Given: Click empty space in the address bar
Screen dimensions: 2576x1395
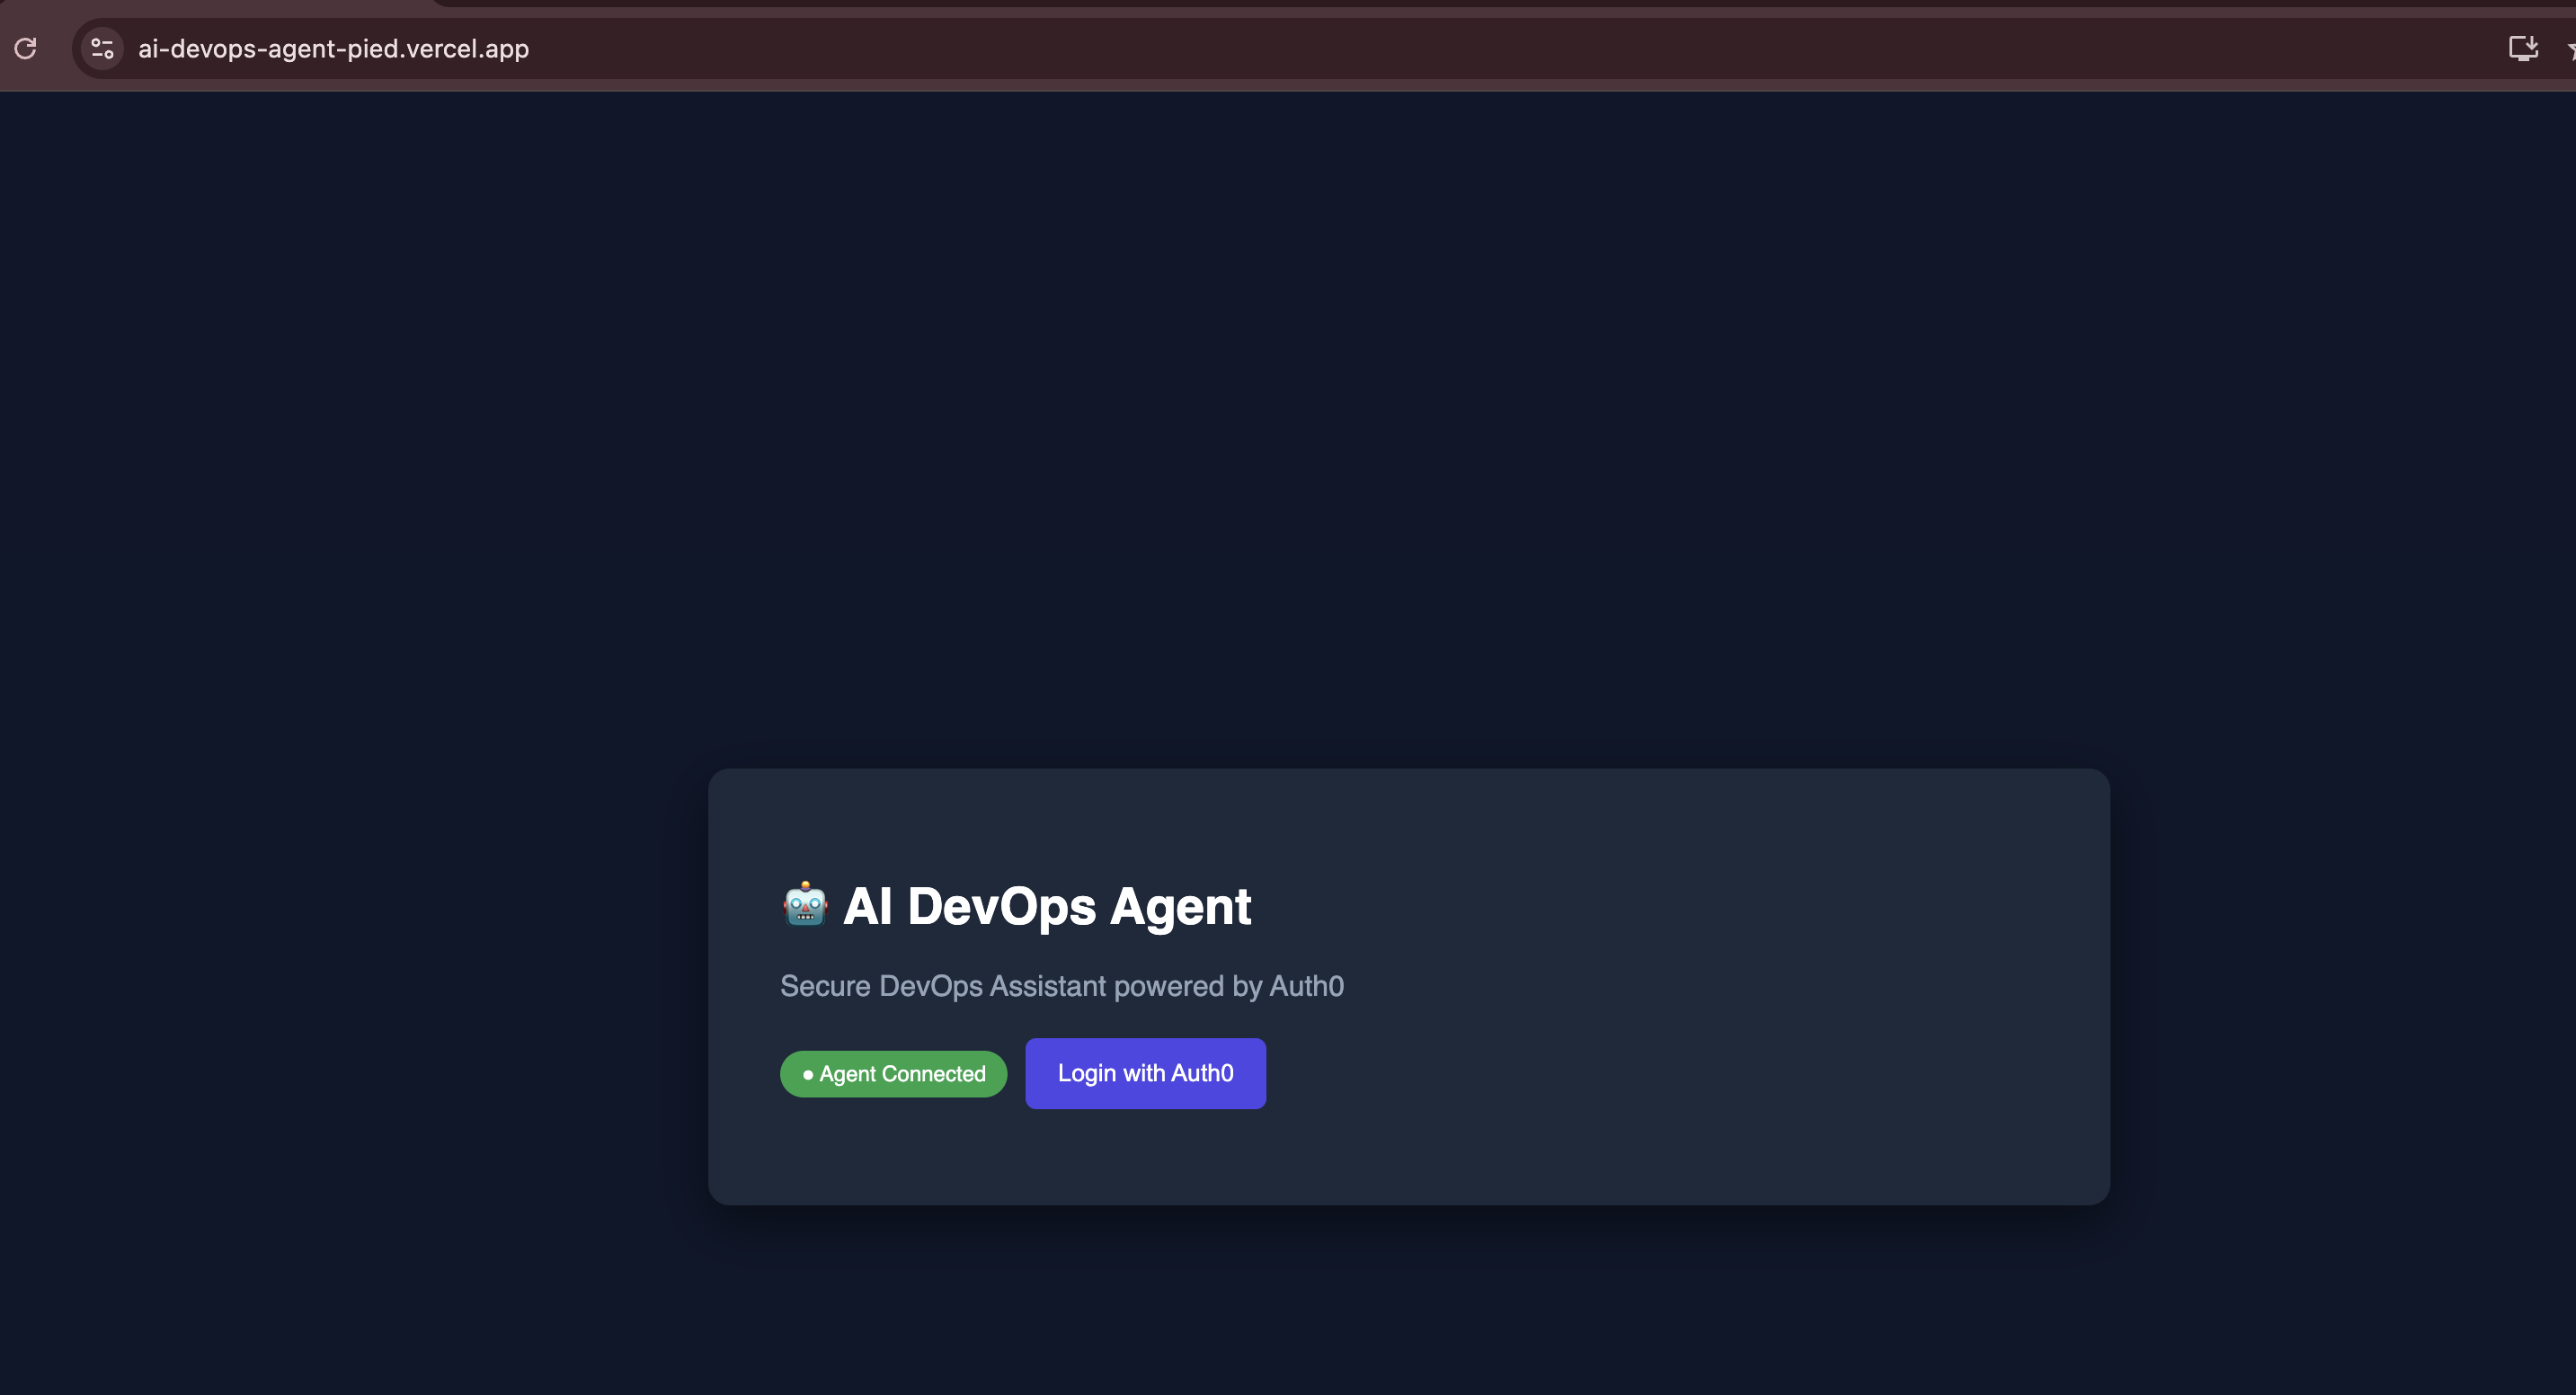Looking at the screenshot, I should [x=1400, y=48].
